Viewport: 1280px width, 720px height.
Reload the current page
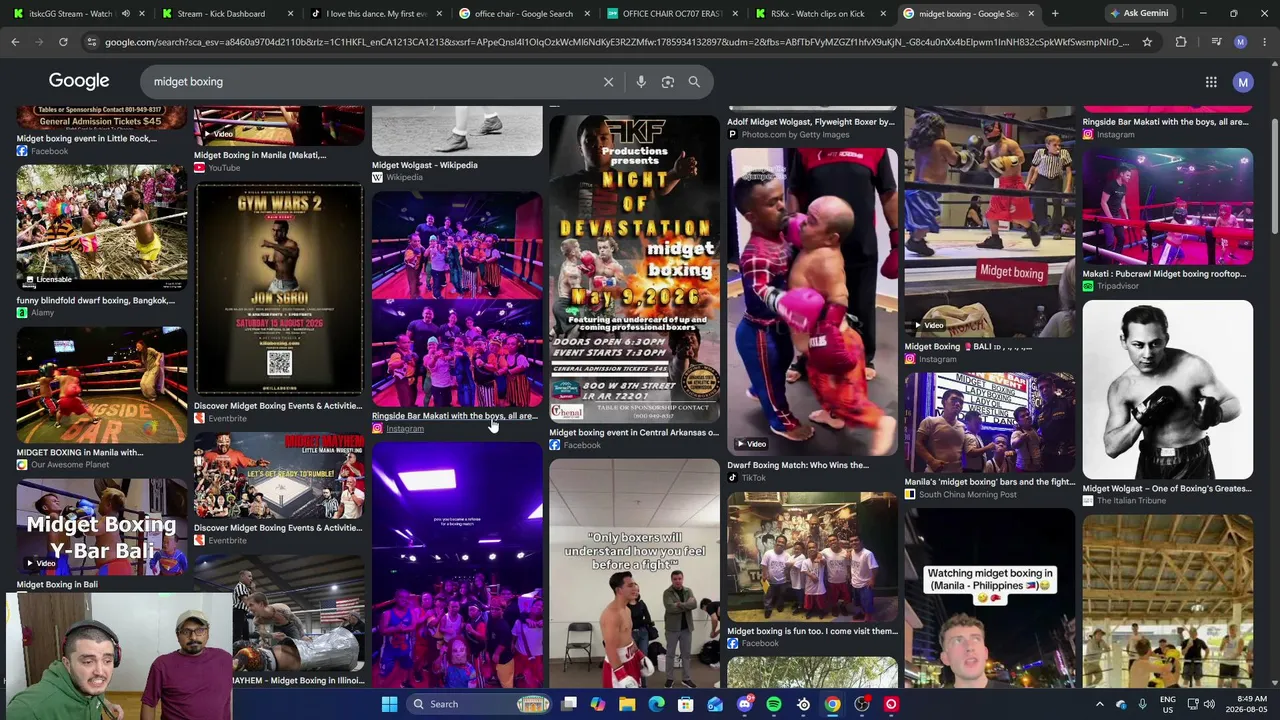pyautogui.click(x=63, y=42)
